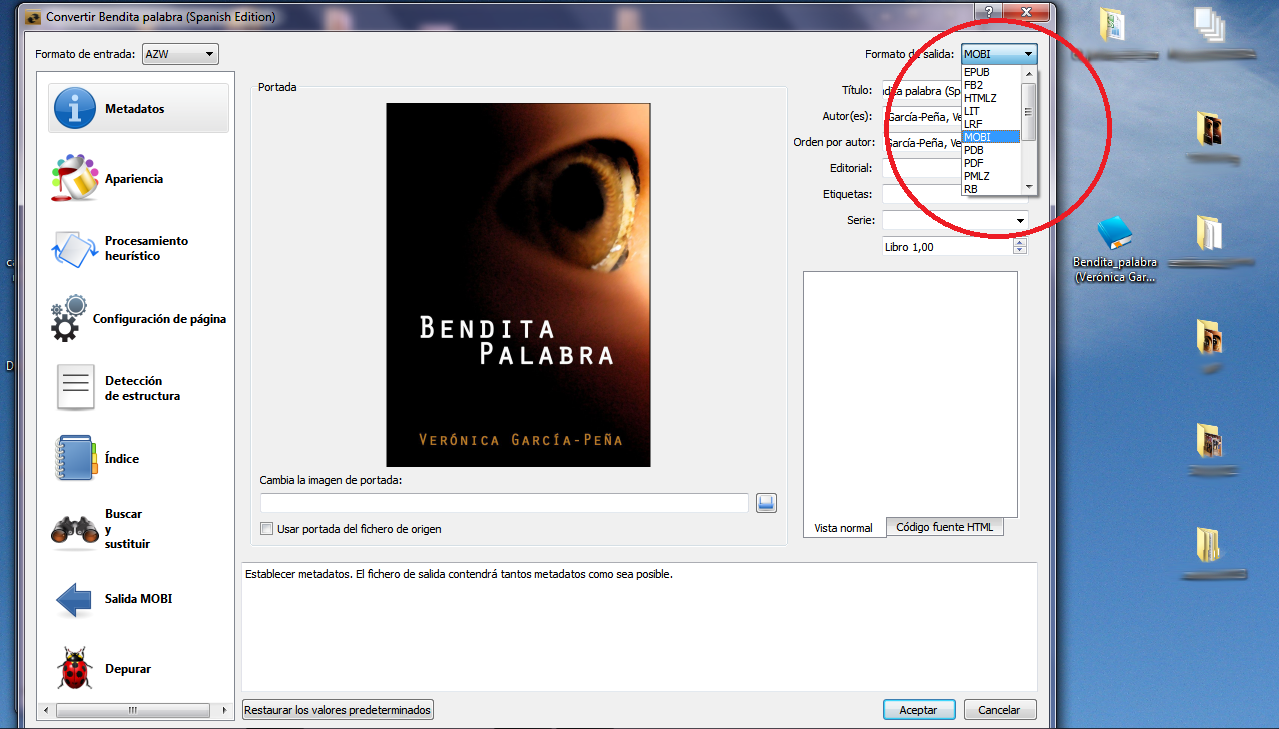Open the Metadatos section icon
Screen dimensions: 1279x729
(75, 108)
